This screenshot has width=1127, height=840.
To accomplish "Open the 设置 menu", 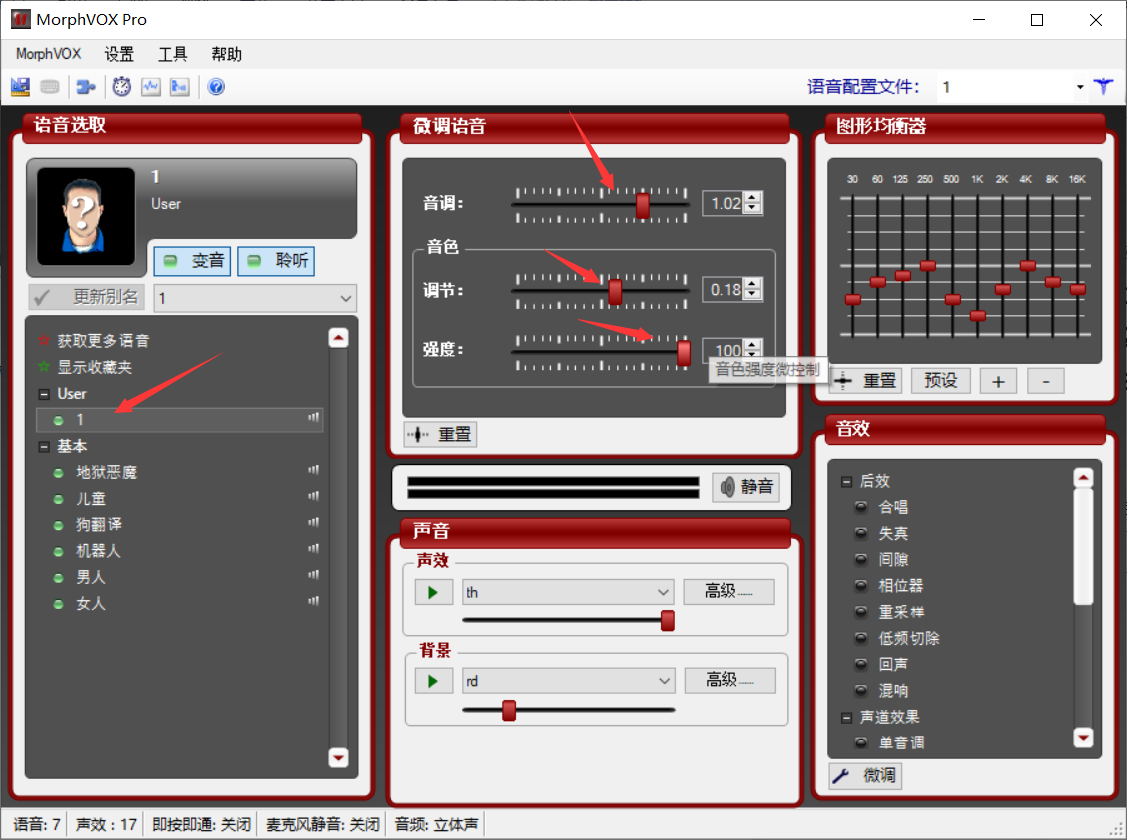I will pos(119,54).
